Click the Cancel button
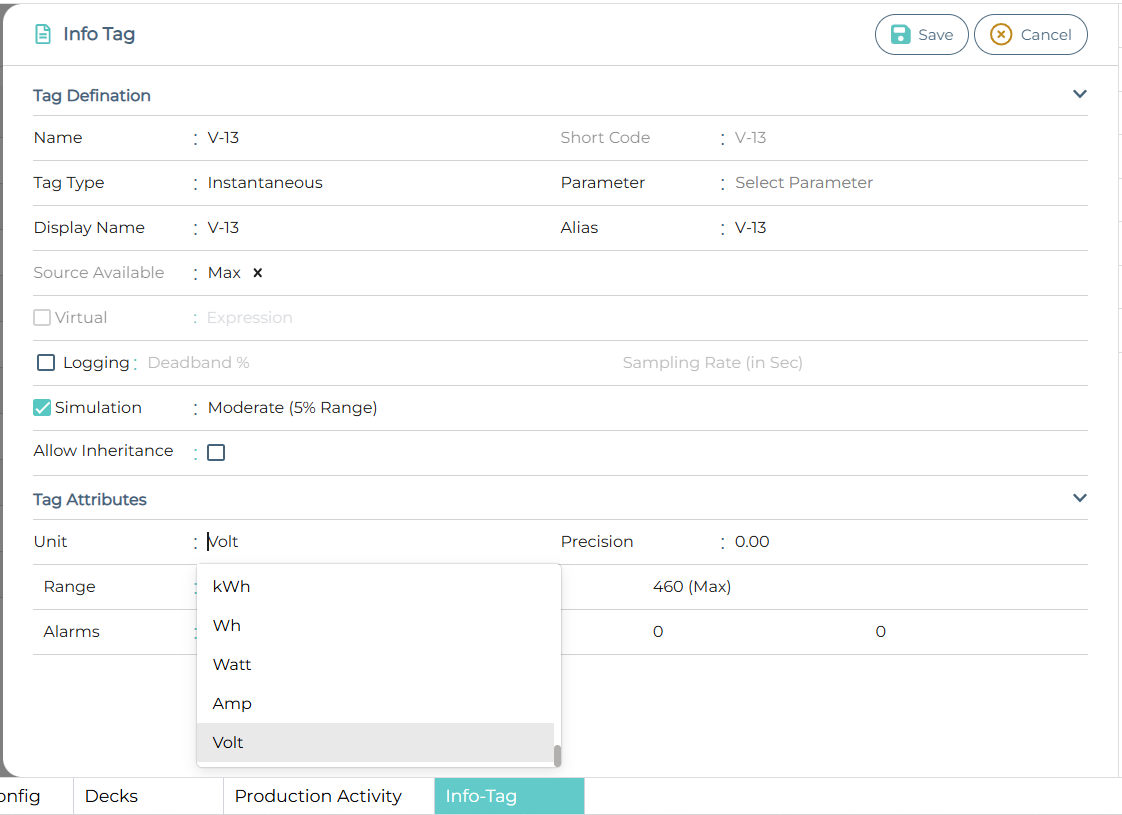 (x=1030, y=35)
